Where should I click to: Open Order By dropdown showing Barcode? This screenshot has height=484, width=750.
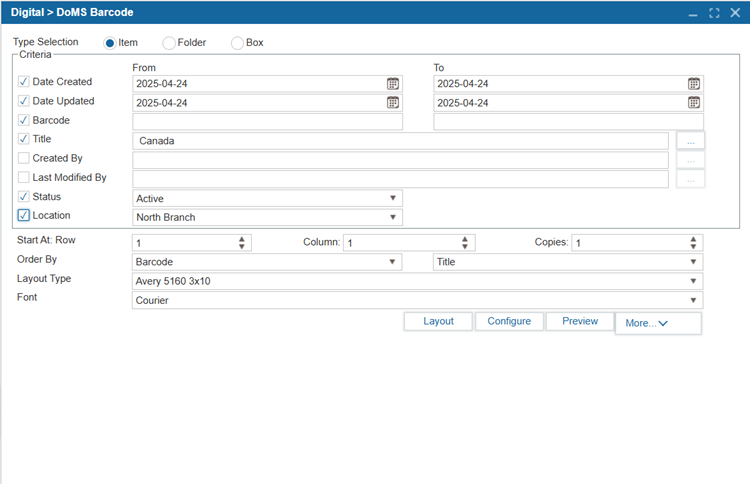pos(267,262)
